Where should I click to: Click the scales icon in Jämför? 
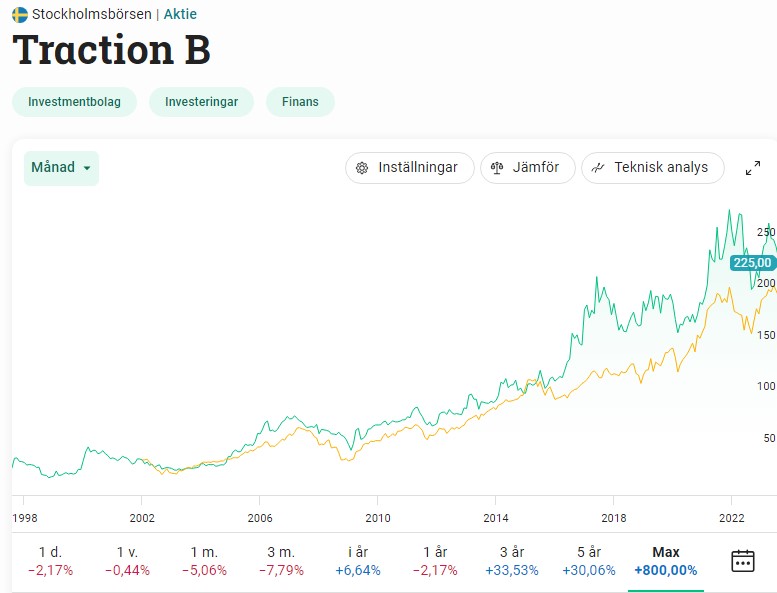pyautogui.click(x=496, y=168)
